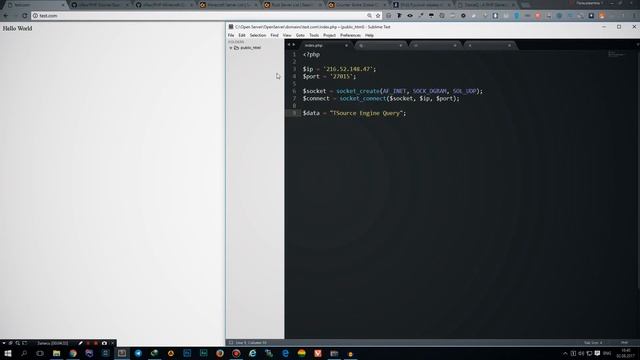The image size is (640, 360).
Task: Open the File menu in Sublime Text
Action: tap(231, 36)
